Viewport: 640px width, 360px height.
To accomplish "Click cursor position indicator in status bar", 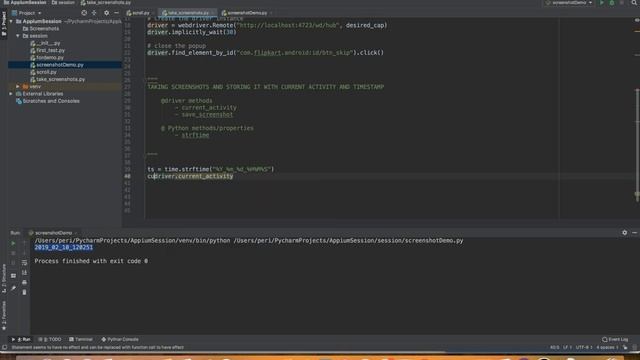I will tap(554, 348).
